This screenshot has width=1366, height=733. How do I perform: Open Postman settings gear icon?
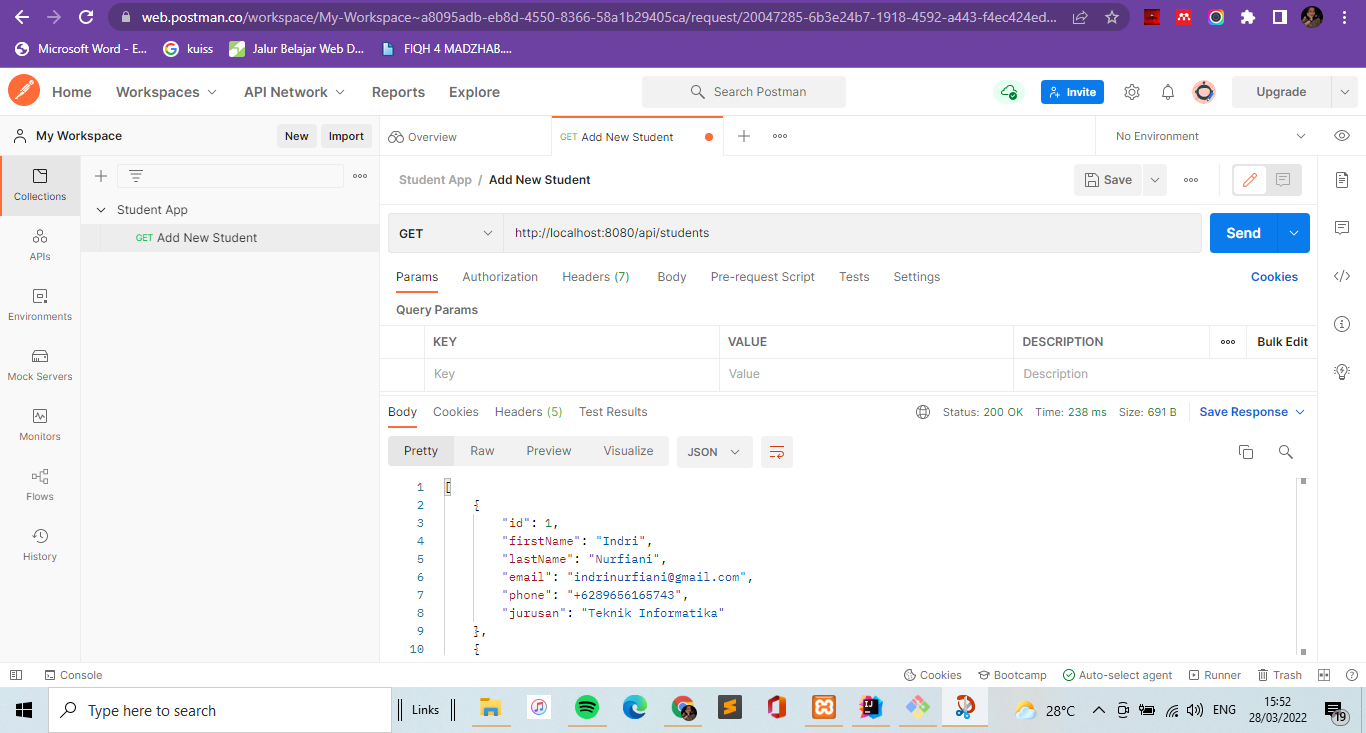[x=1131, y=91]
